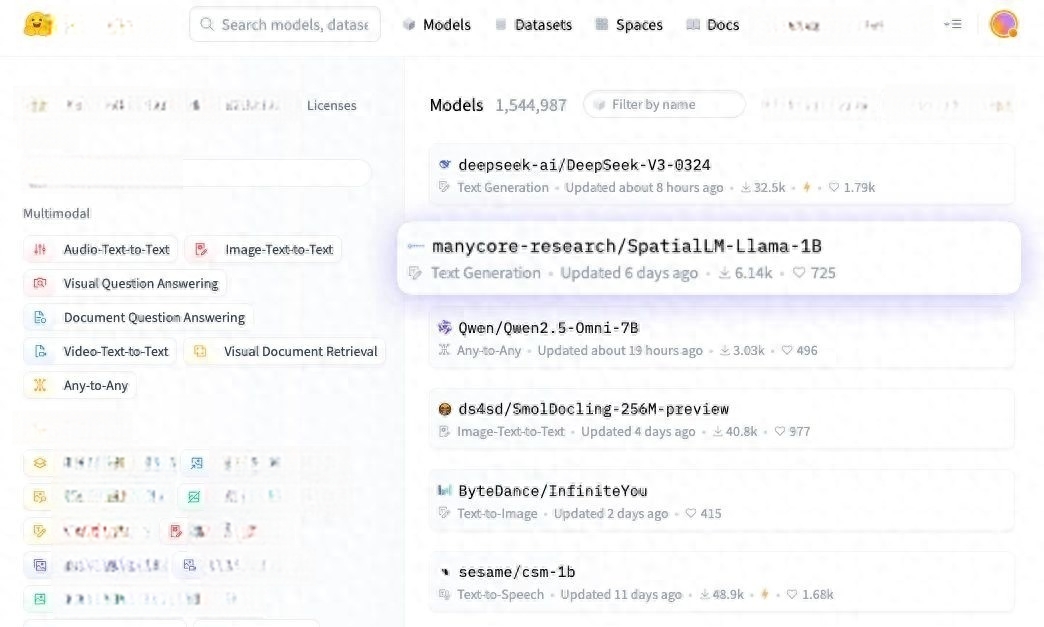Click the heart icon on csm-1b
This screenshot has height=627, width=1044.
(792, 594)
